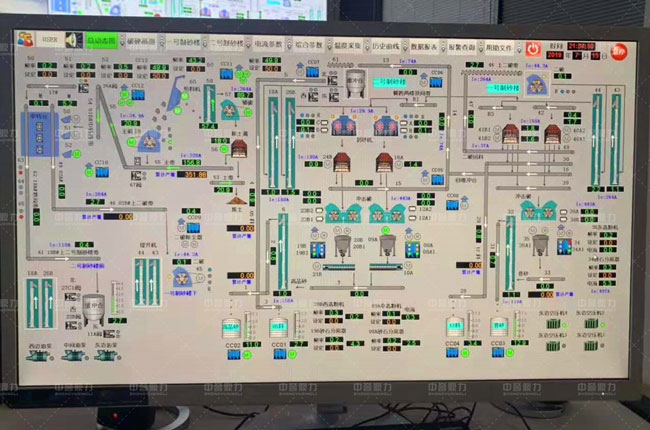The height and width of the screenshot is (430, 650).
Task: Click the 报警查询 button
Action: pyautogui.click(x=464, y=46)
